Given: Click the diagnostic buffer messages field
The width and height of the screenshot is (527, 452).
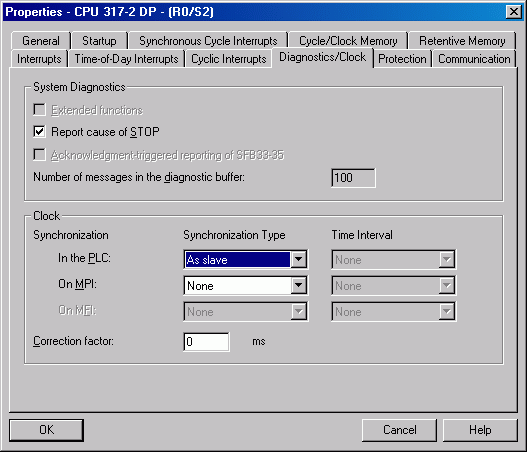Looking at the screenshot, I should pyautogui.click(x=353, y=178).
